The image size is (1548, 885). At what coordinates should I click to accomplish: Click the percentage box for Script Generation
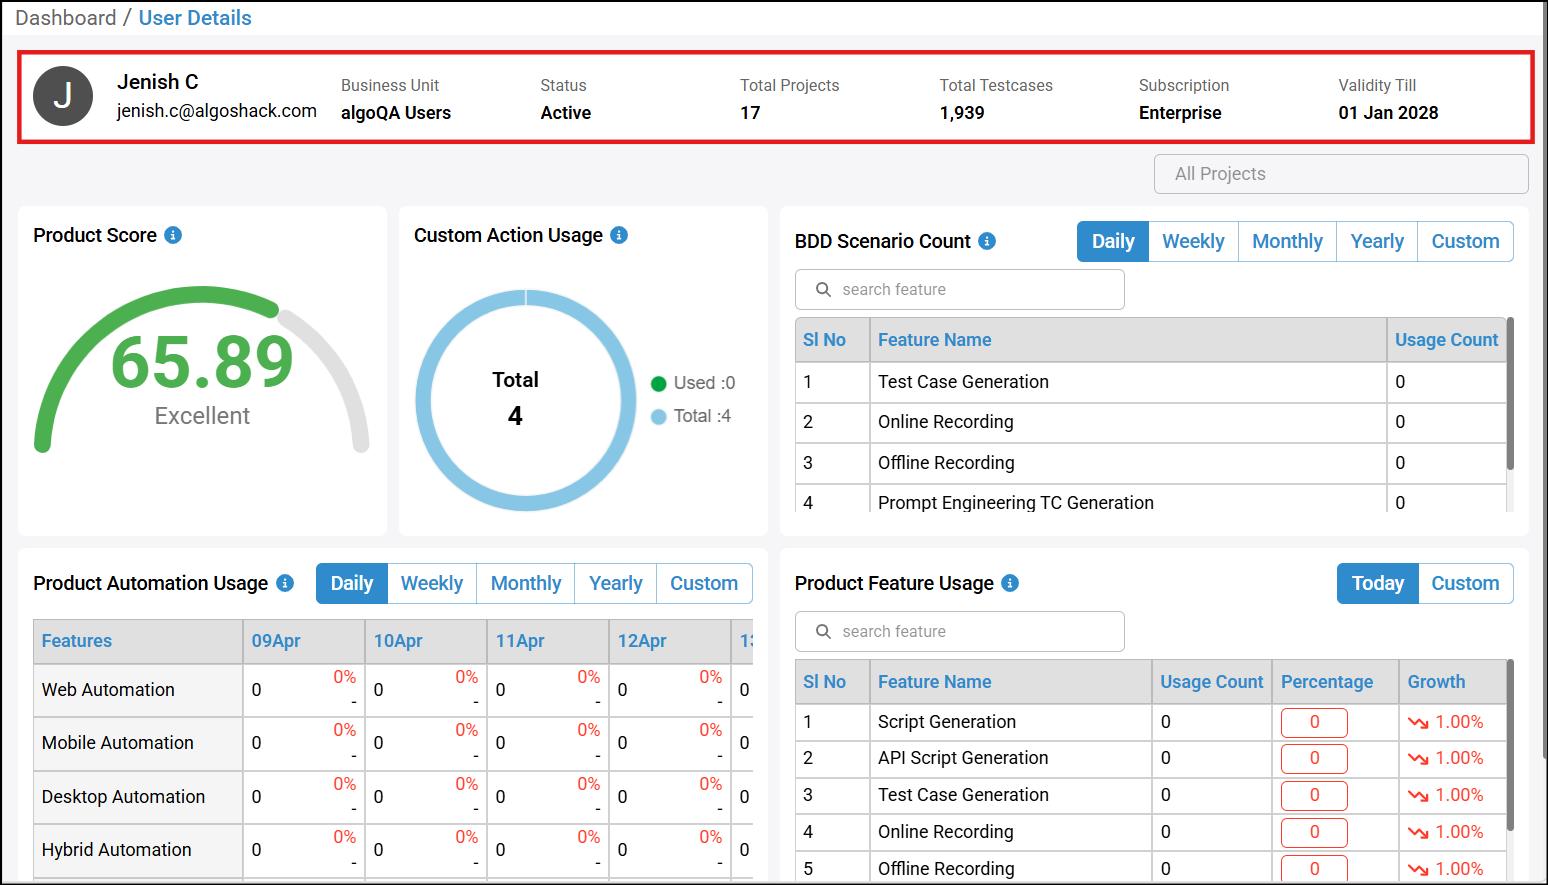click(1314, 722)
